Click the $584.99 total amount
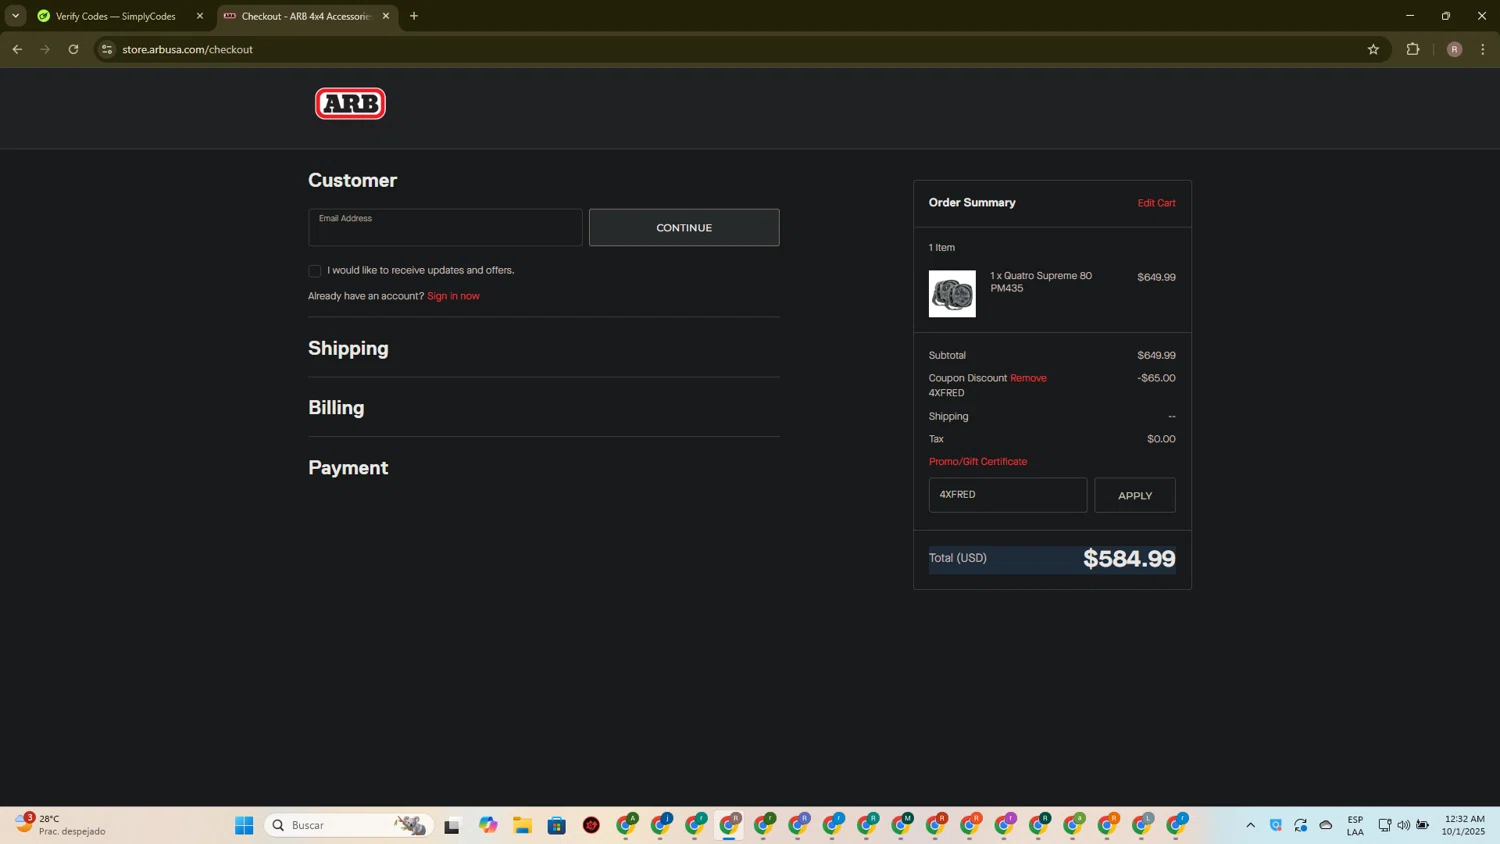This screenshot has width=1500, height=844. [x=1129, y=559]
